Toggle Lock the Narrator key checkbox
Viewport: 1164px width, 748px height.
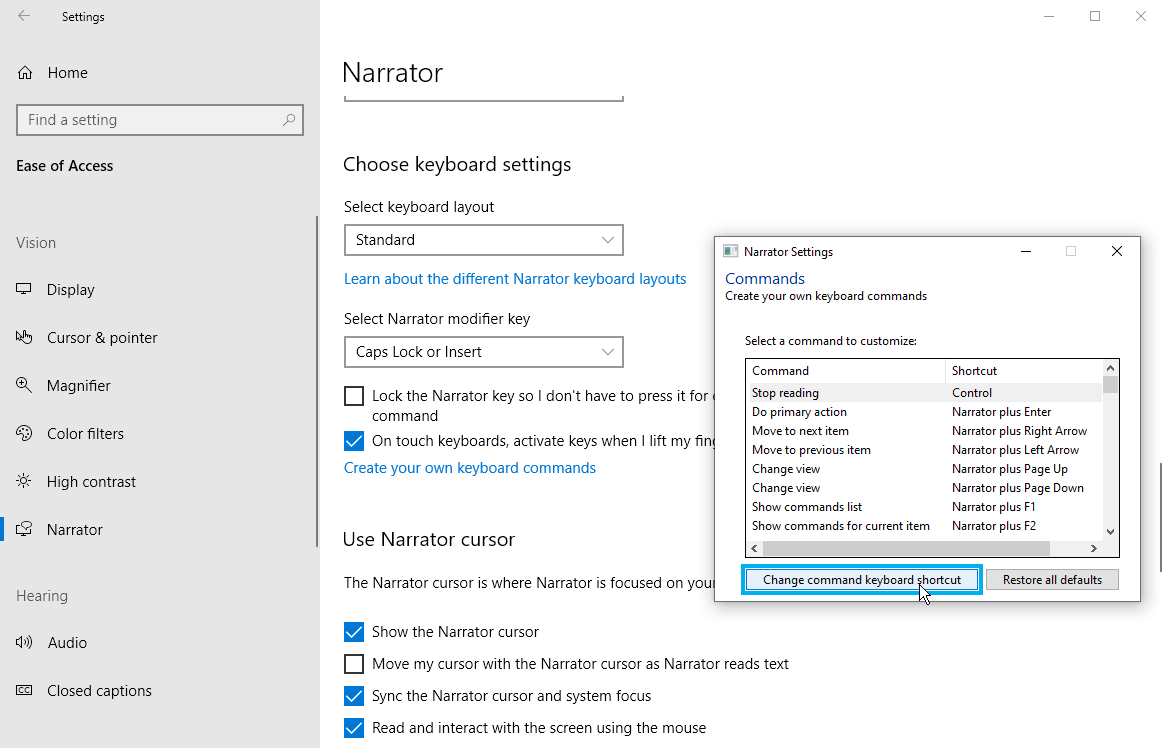(354, 396)
